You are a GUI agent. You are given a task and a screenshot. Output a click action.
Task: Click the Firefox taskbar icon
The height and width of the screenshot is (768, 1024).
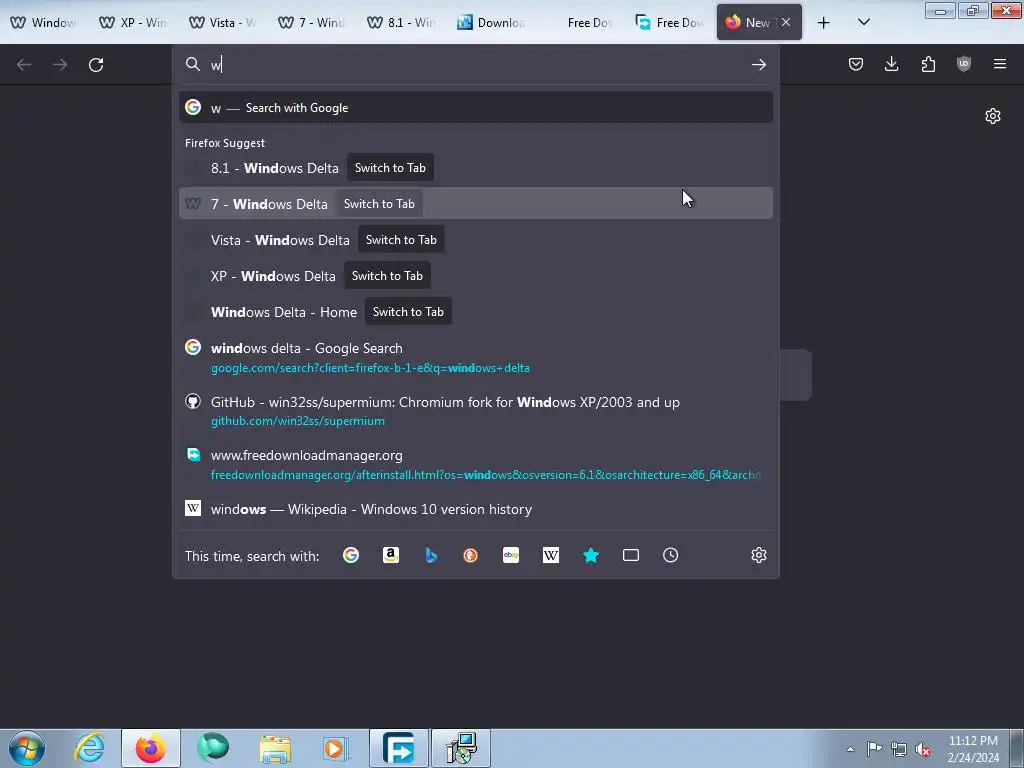[151, 748]
